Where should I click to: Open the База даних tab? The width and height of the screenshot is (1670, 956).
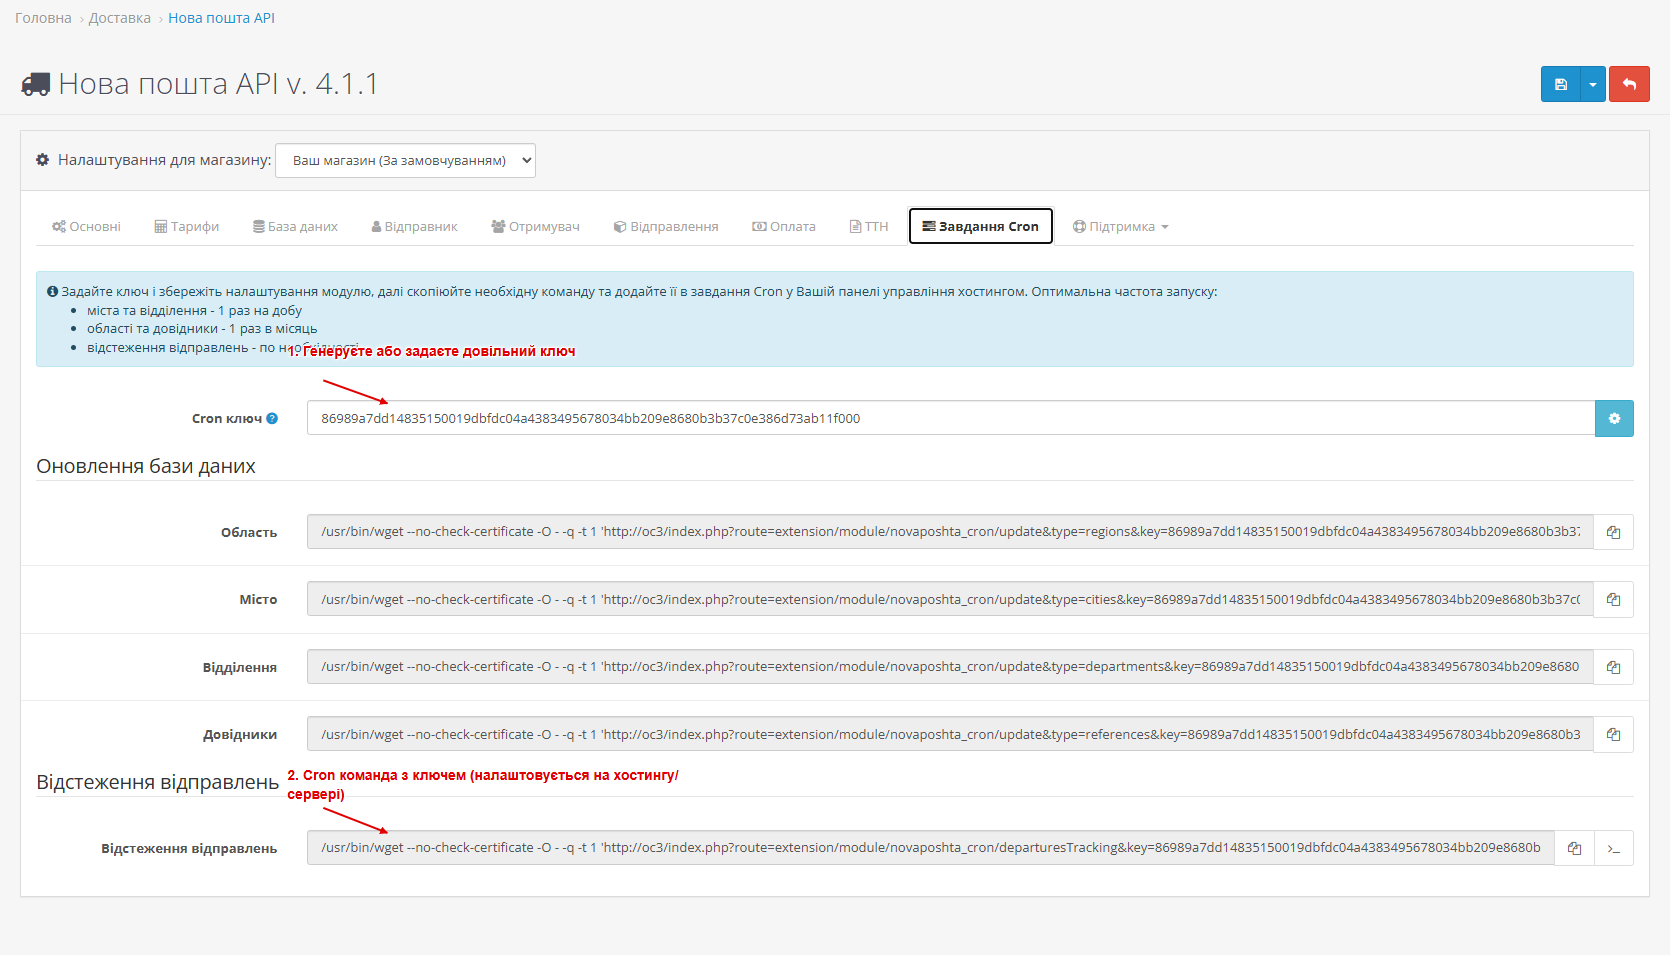click(x=295, y=226)
